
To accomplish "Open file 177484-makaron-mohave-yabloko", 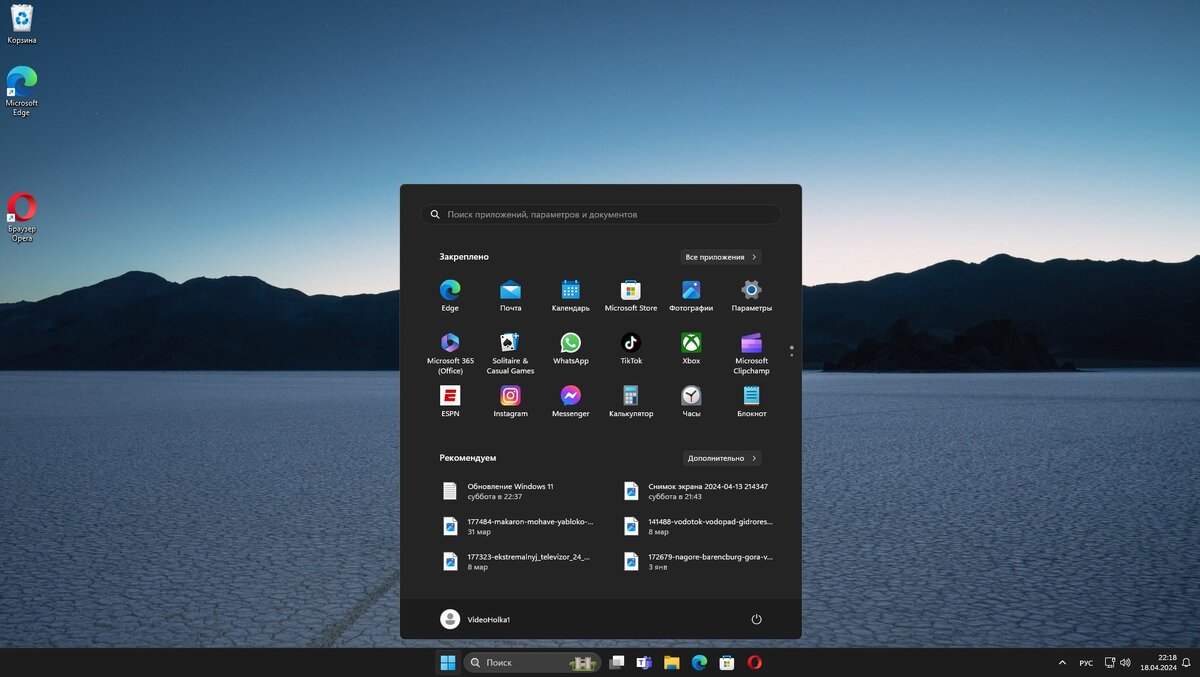I will [519, 526].
